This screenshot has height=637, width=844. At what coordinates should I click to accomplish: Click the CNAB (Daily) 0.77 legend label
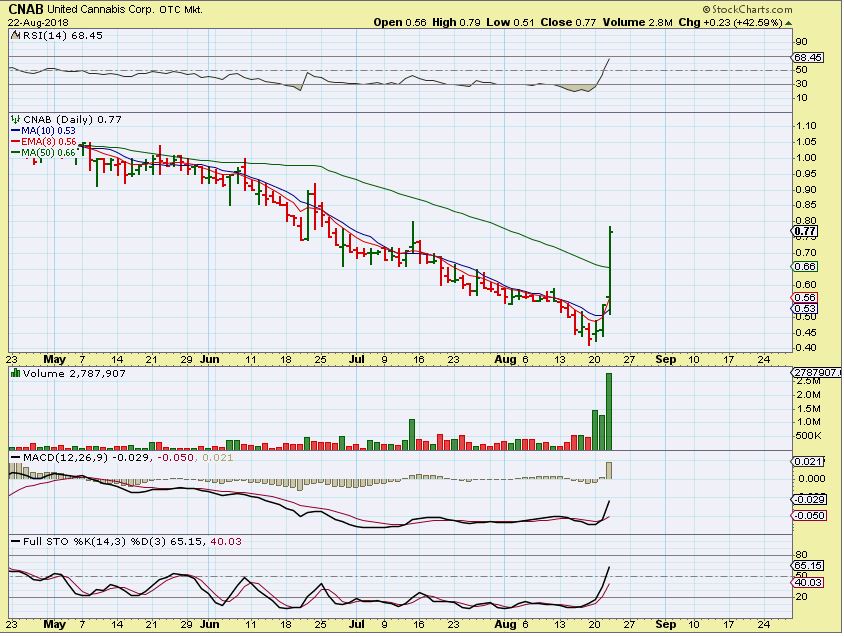point(72,120)
